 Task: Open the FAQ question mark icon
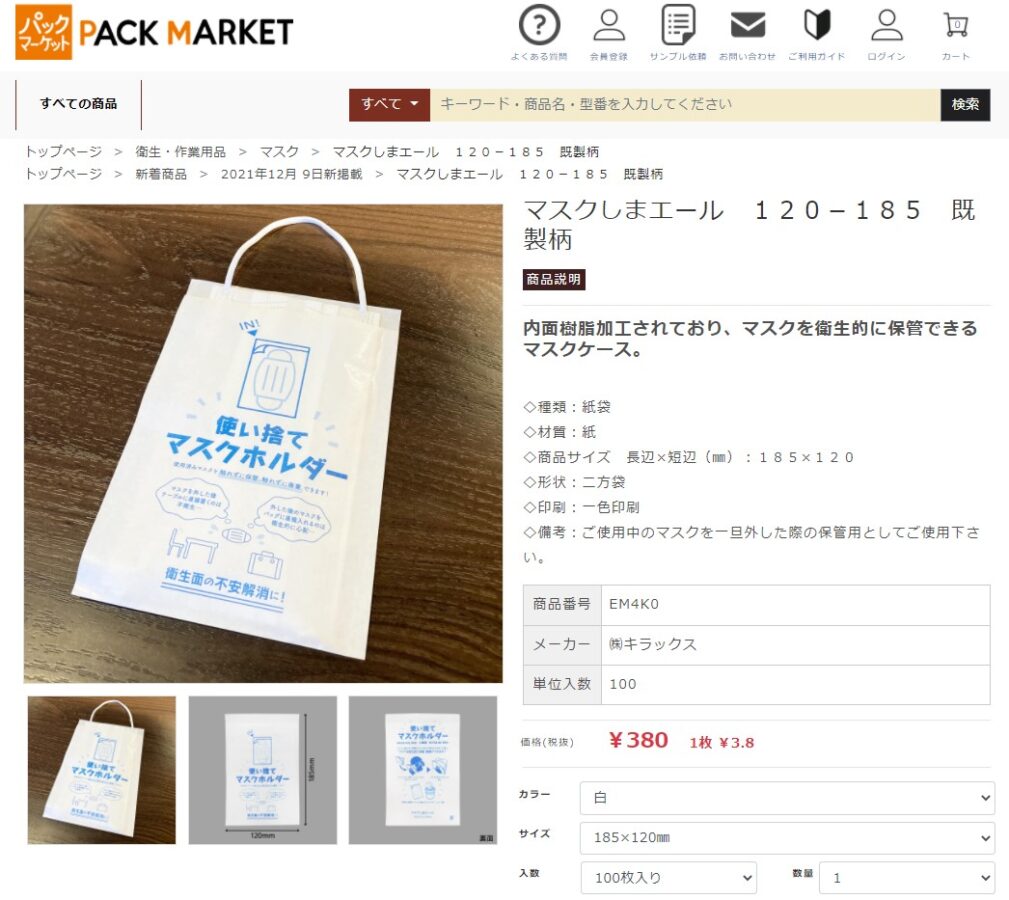[x=539, y=25]
